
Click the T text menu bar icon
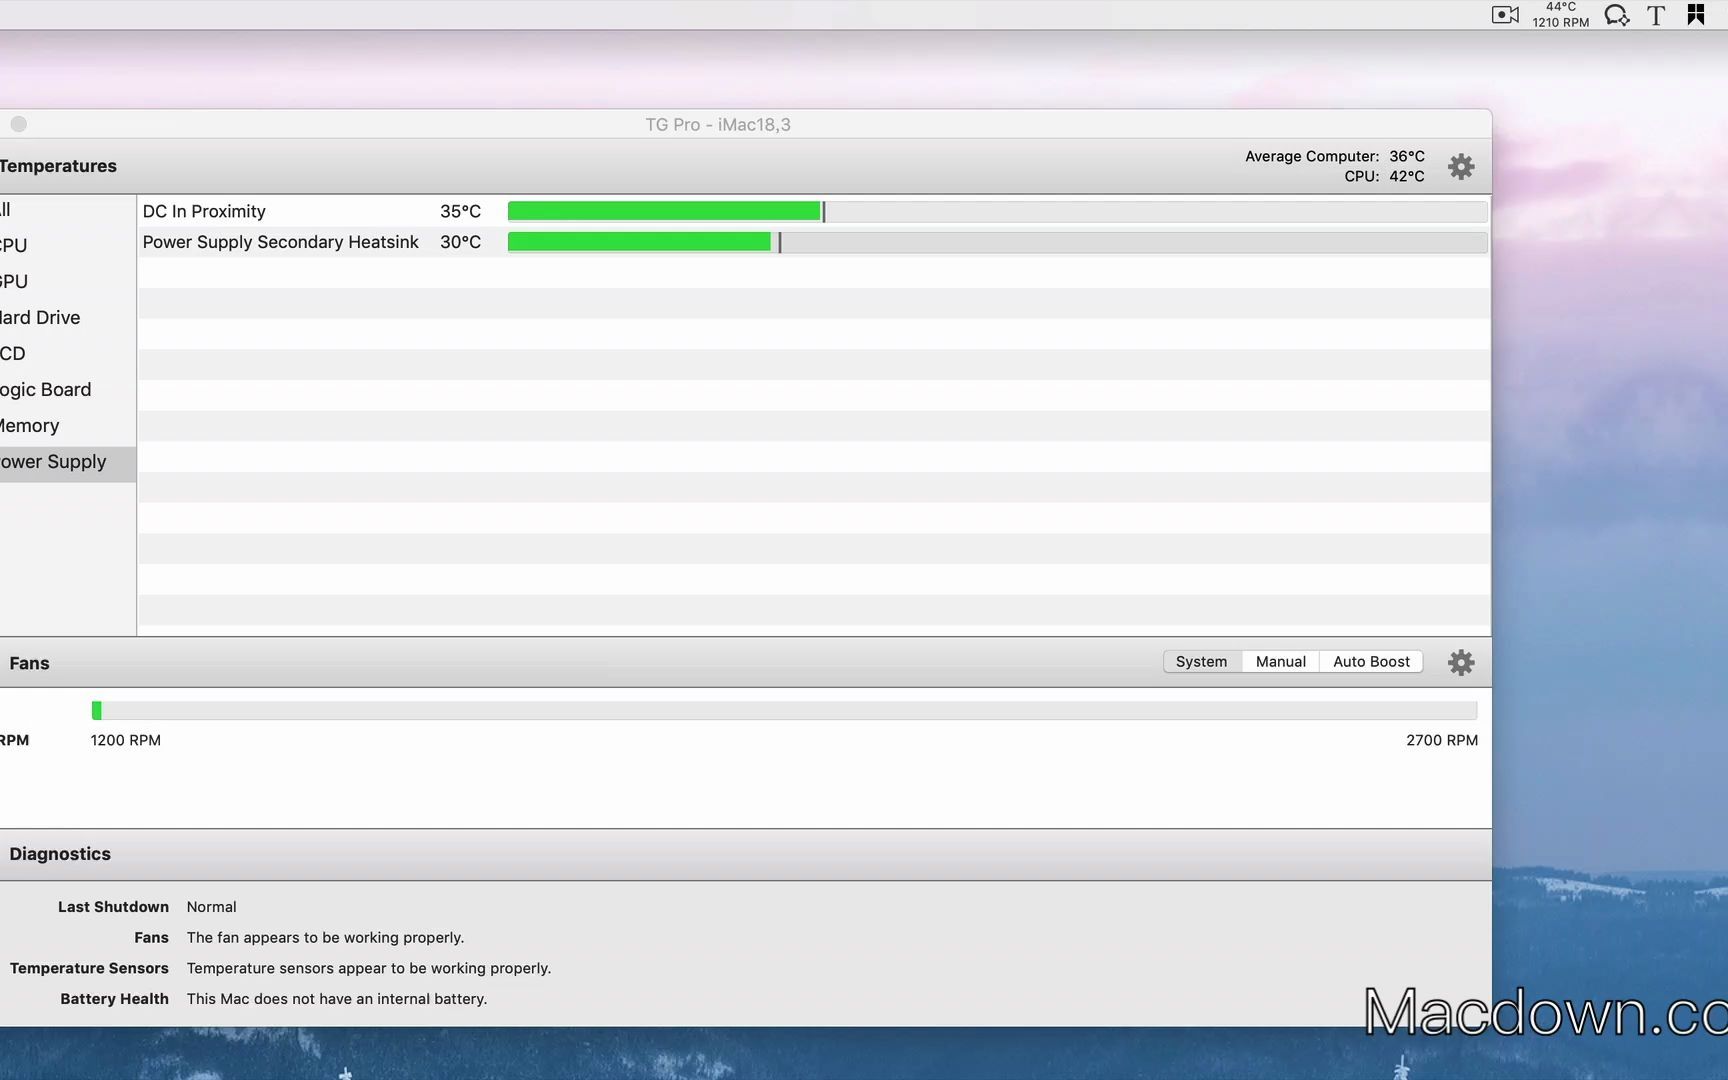[x=1656, y=15]
